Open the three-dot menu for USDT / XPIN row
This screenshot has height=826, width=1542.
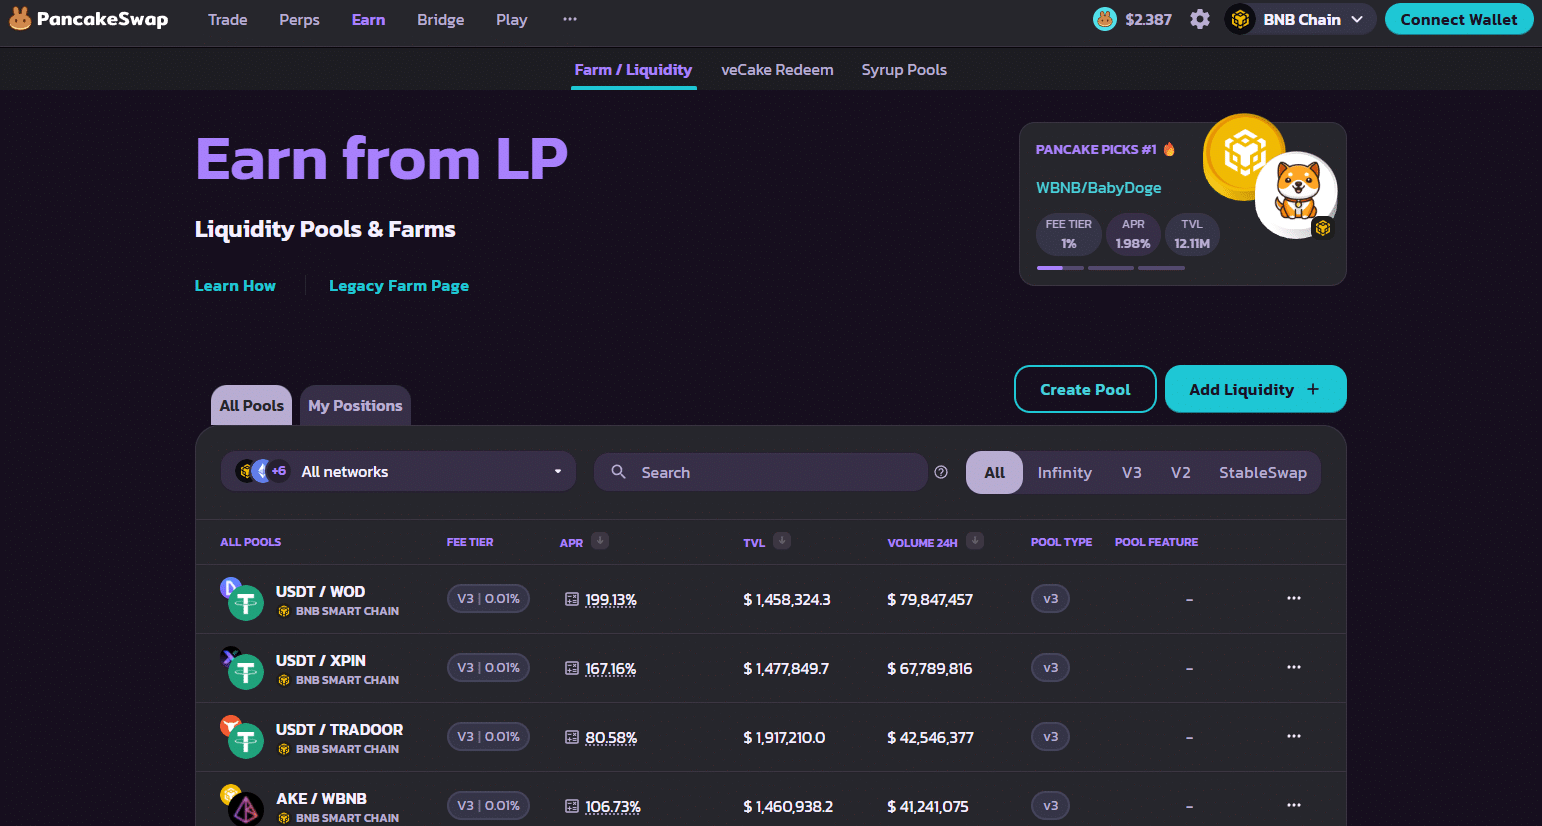point(1294,667)
